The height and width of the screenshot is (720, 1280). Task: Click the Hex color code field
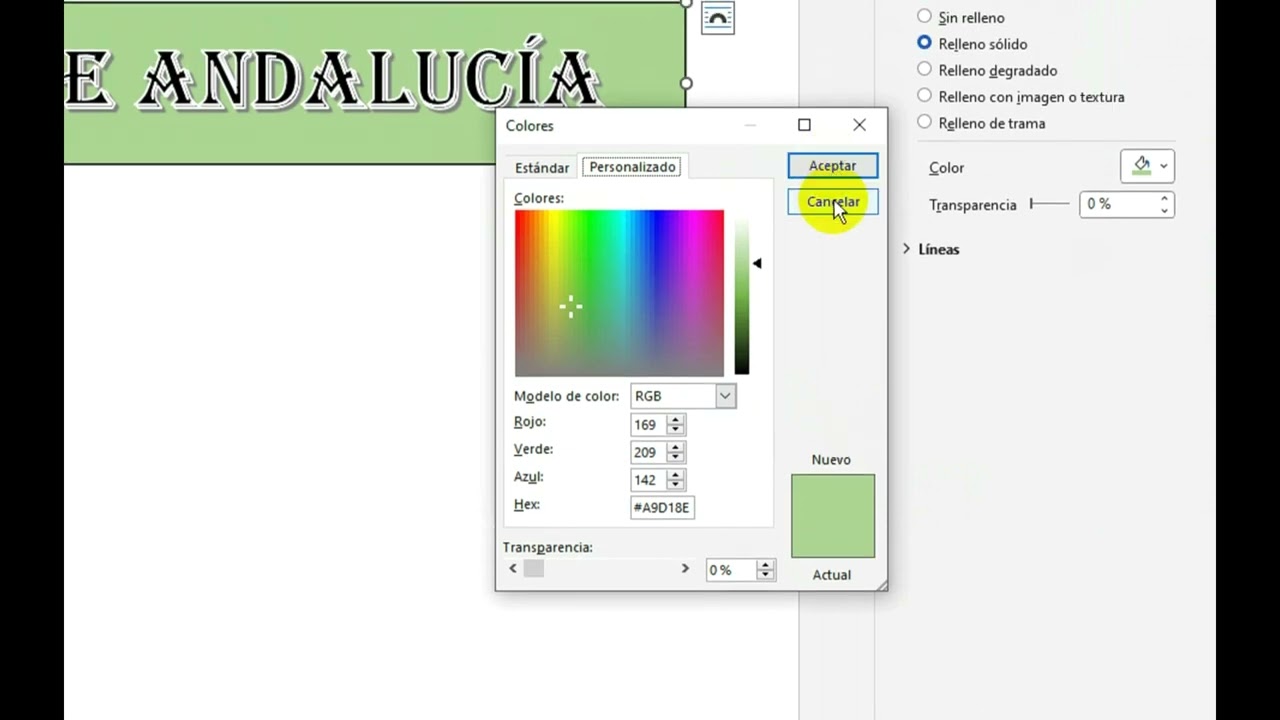point(662,507)
